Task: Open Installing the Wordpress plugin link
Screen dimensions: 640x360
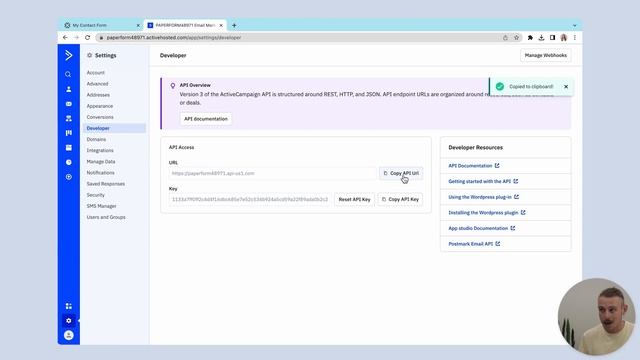Action: click(x=487, y=213)
